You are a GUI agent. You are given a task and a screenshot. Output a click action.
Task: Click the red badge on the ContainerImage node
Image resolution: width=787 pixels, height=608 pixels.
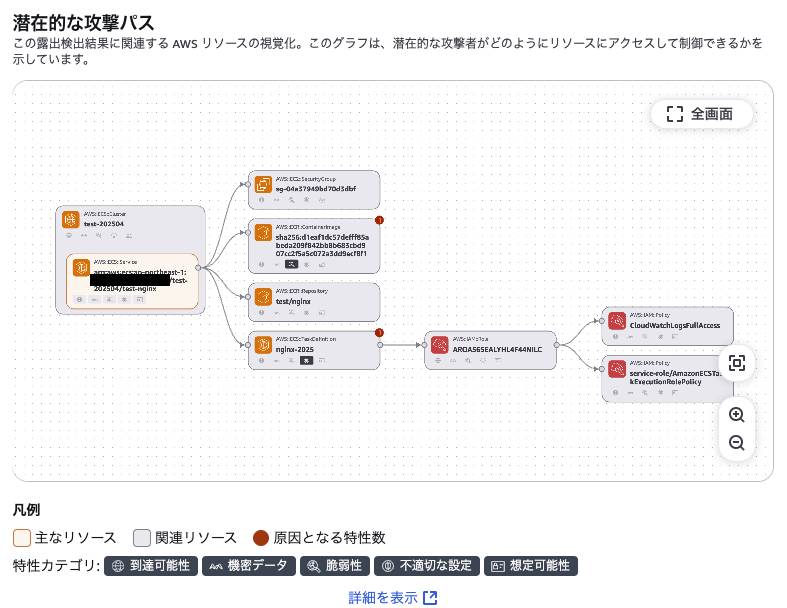pos(379,220)
